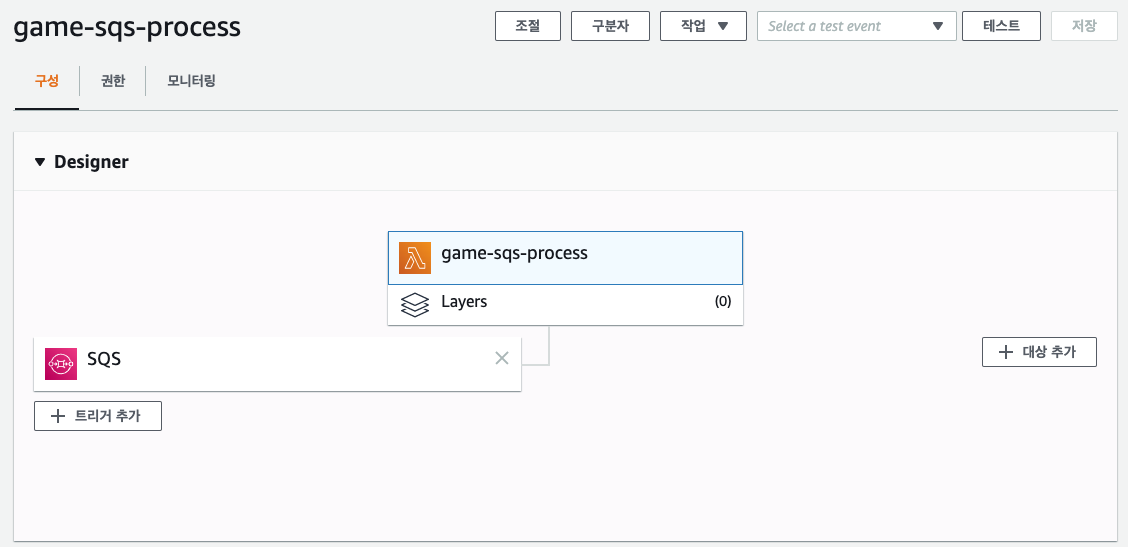Switch to the 모니터링 tab
The height and width of the screenshot is (547, 1128).
(191, 81)
